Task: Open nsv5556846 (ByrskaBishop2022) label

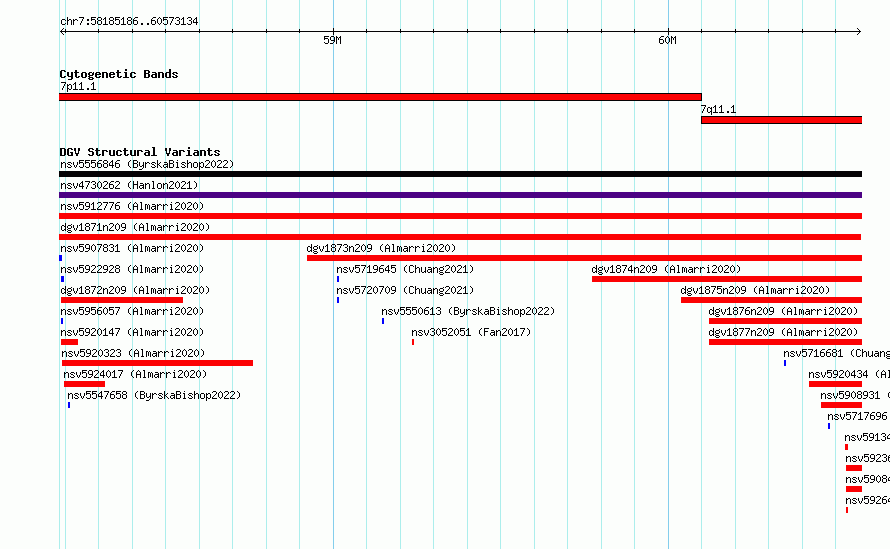Action: point(147,165)
